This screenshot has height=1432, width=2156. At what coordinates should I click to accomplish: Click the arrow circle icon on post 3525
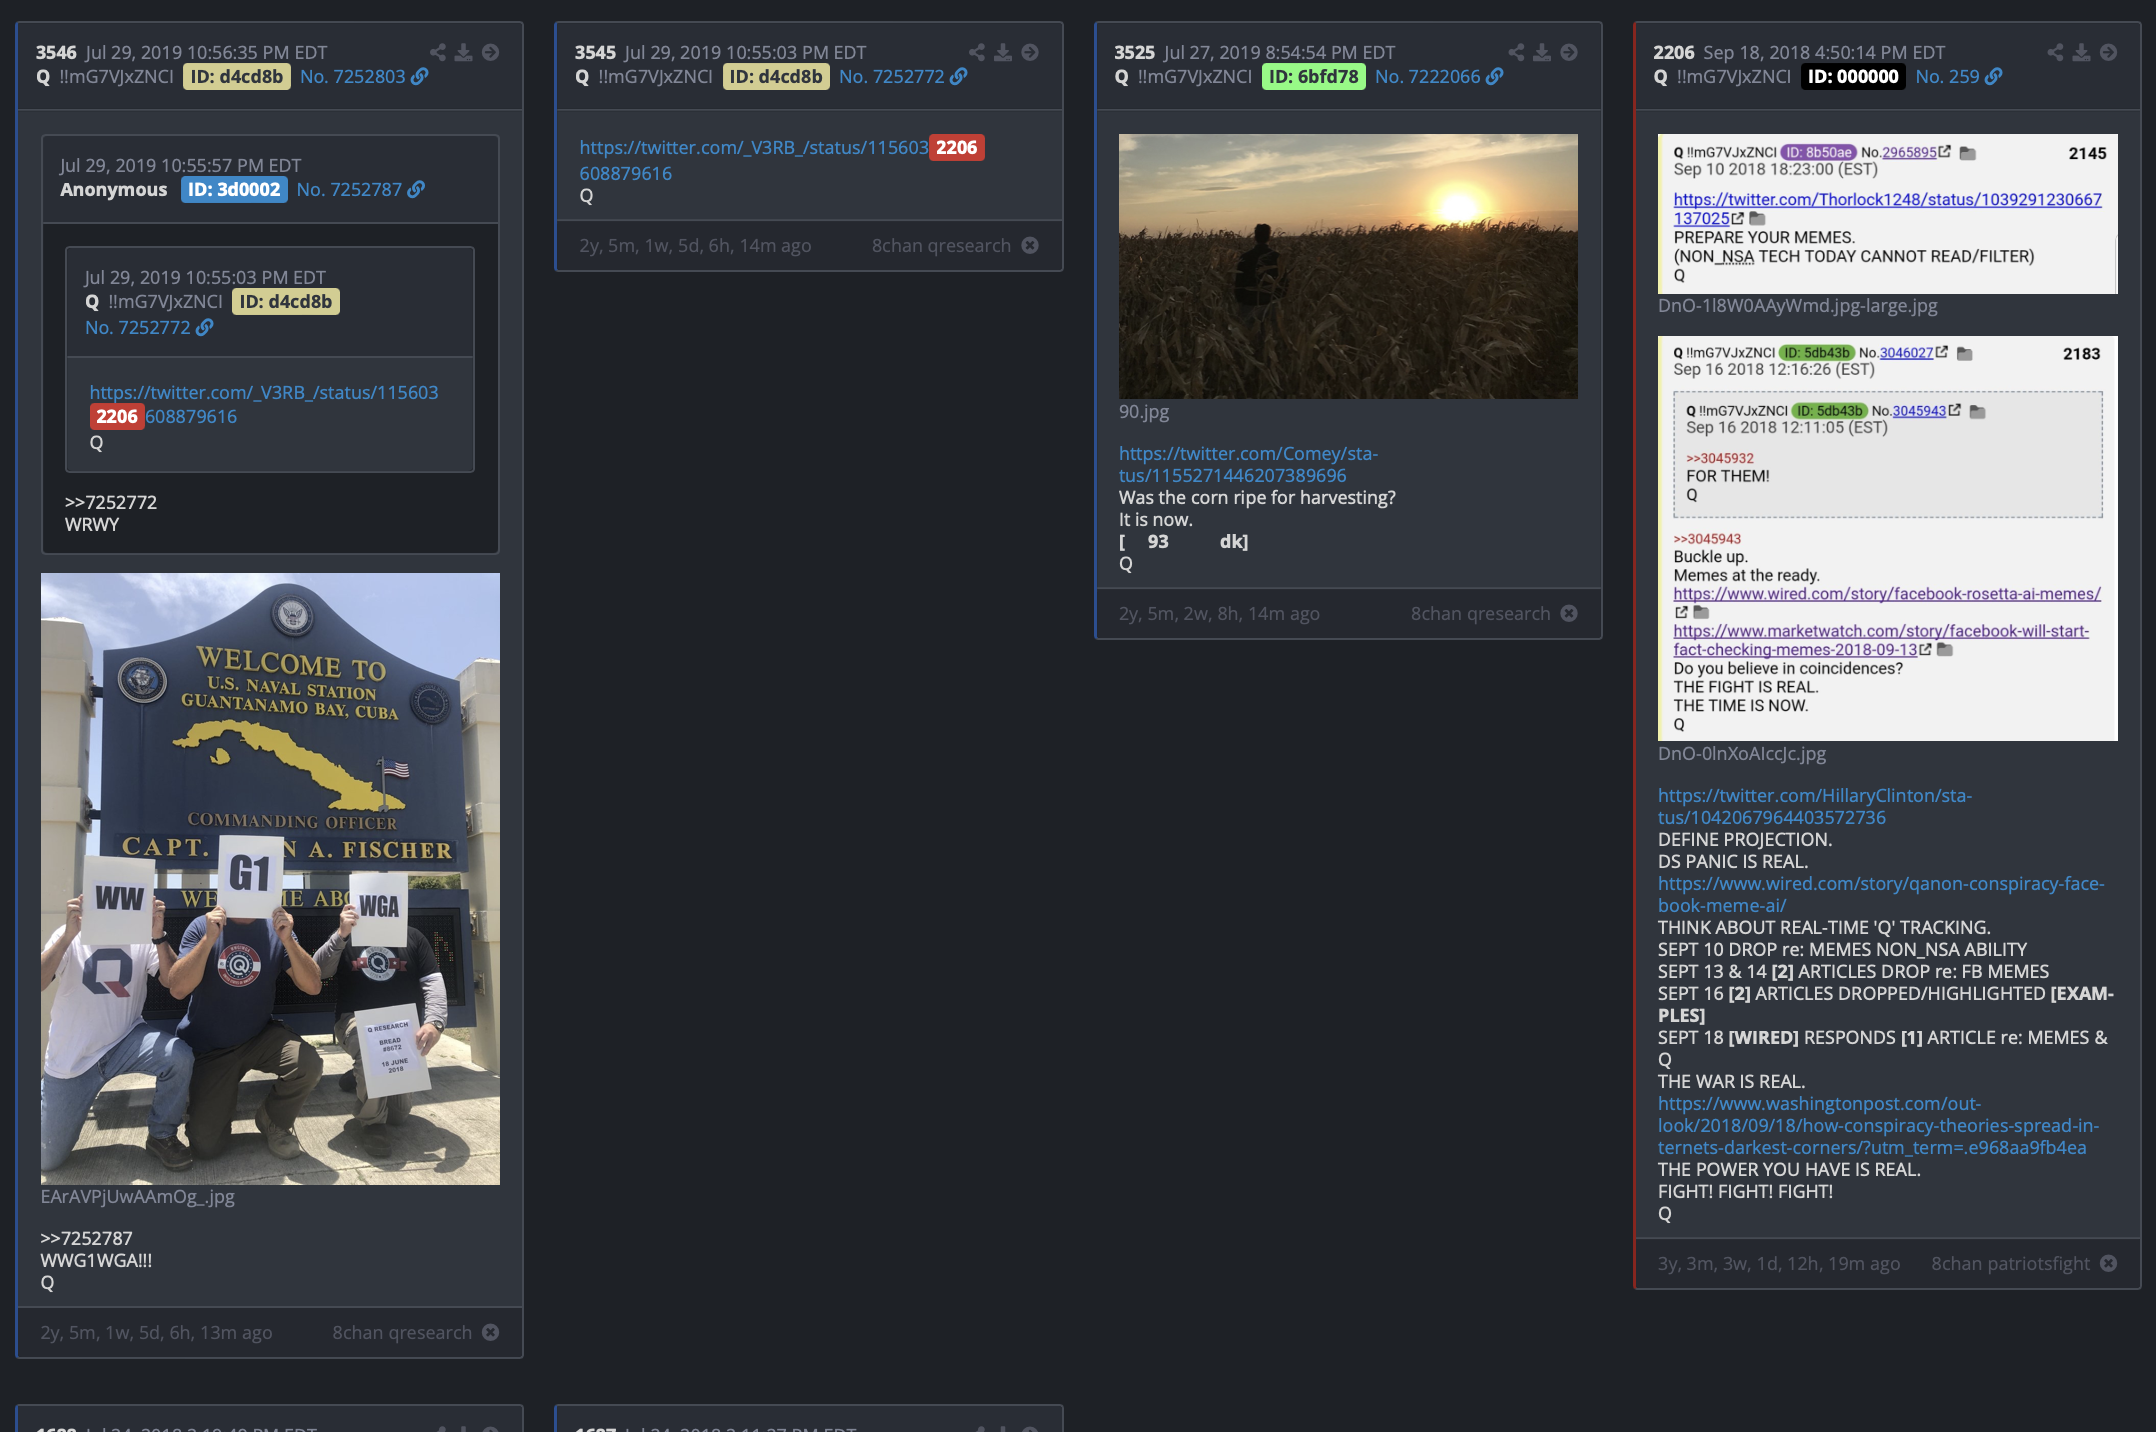1569,52
